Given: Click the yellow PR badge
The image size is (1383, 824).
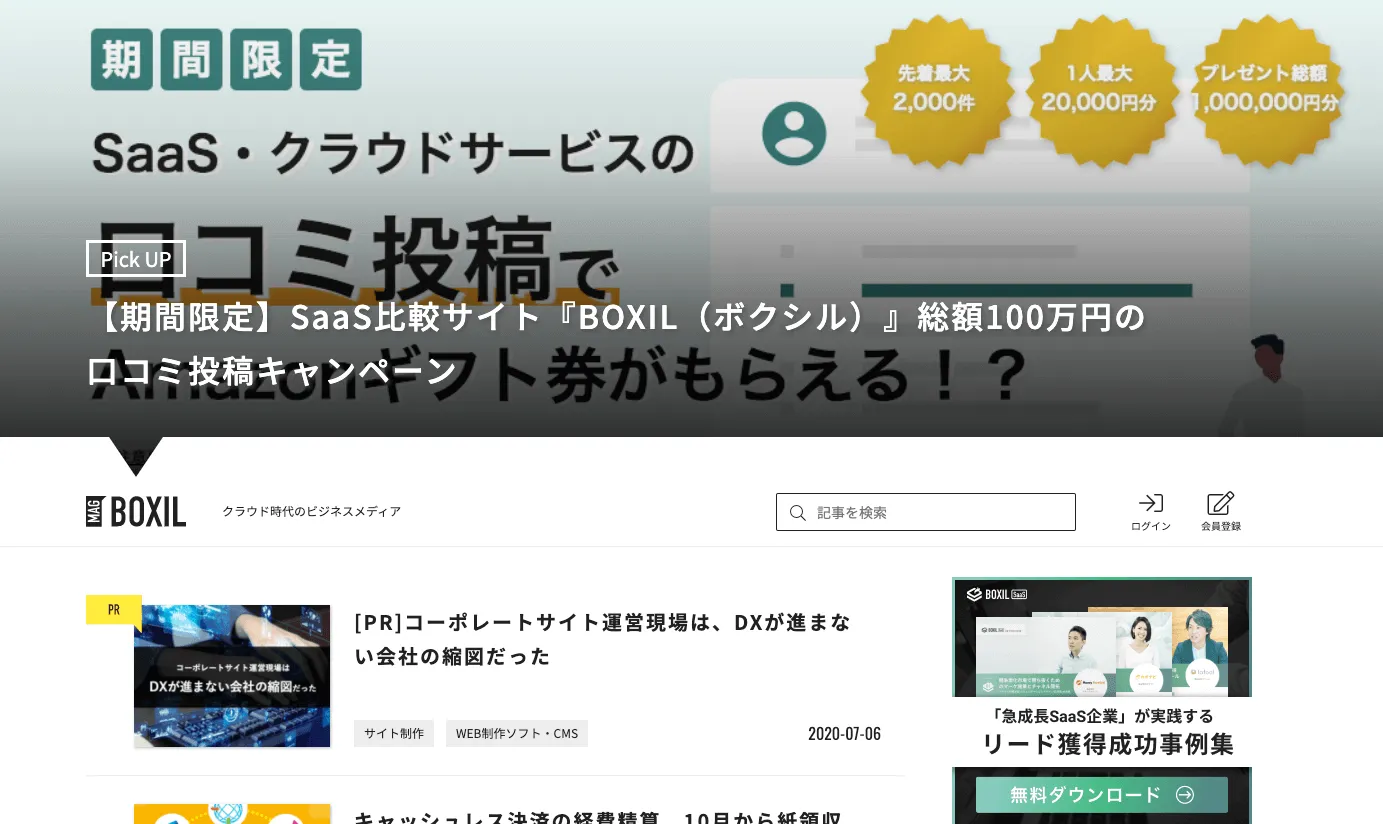Looking at the screenshot, I should coord(114,609).
